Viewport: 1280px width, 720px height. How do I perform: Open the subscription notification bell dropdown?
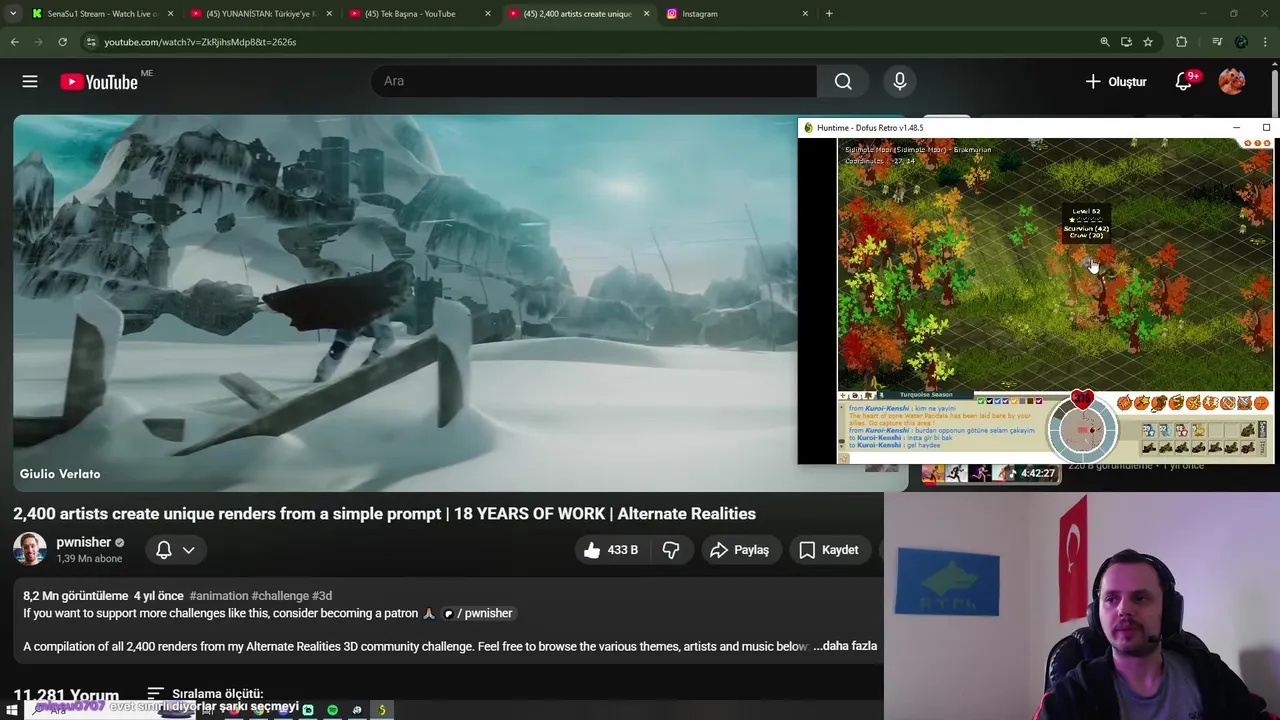coord(175,550)
